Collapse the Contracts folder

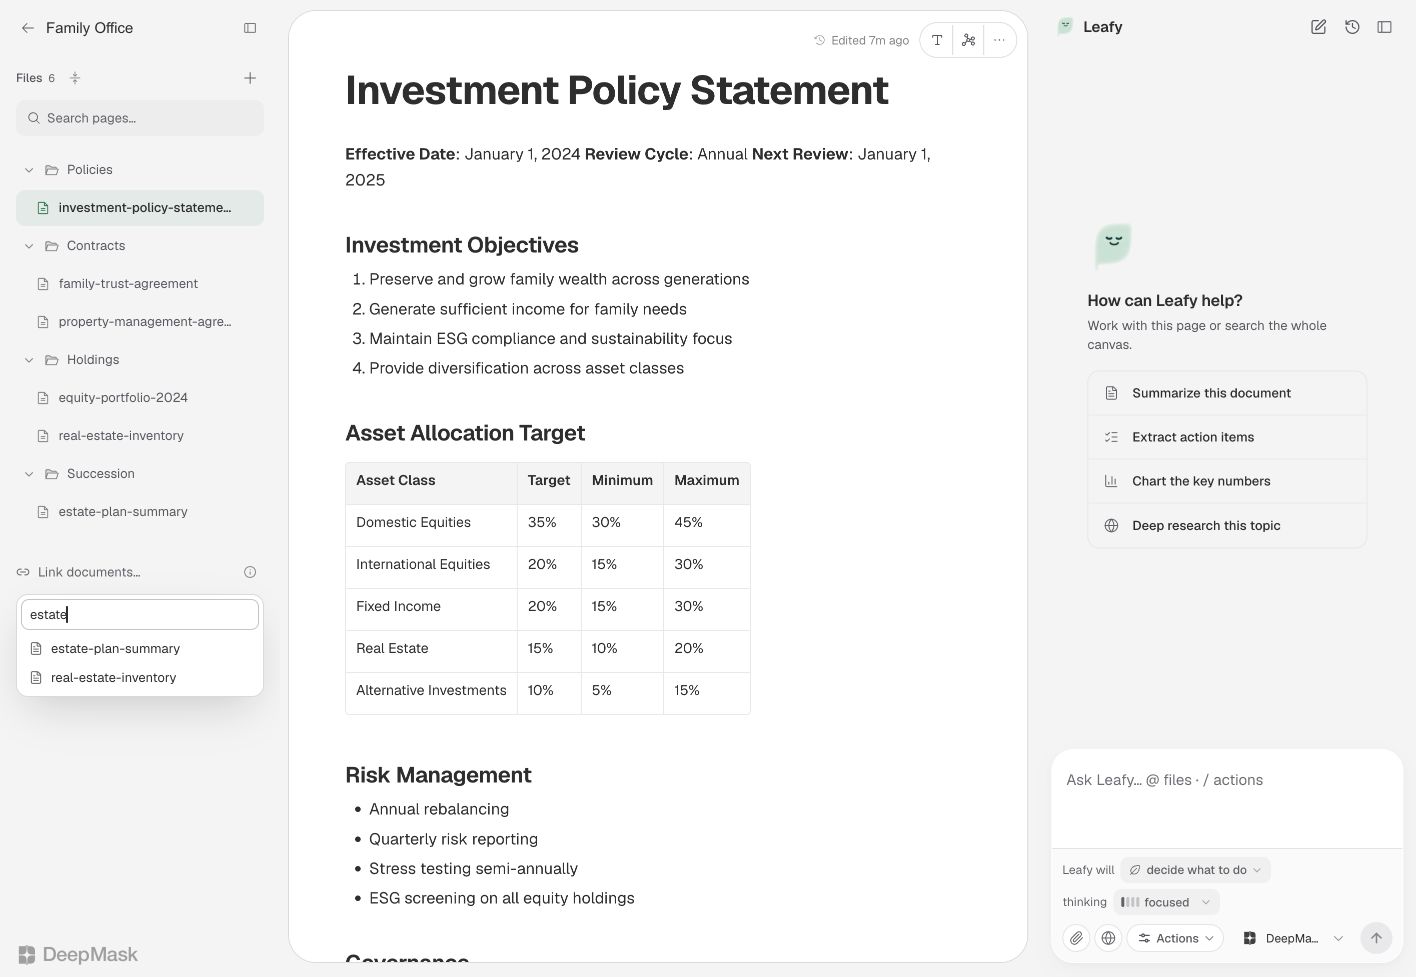click(x=29, y=246)
